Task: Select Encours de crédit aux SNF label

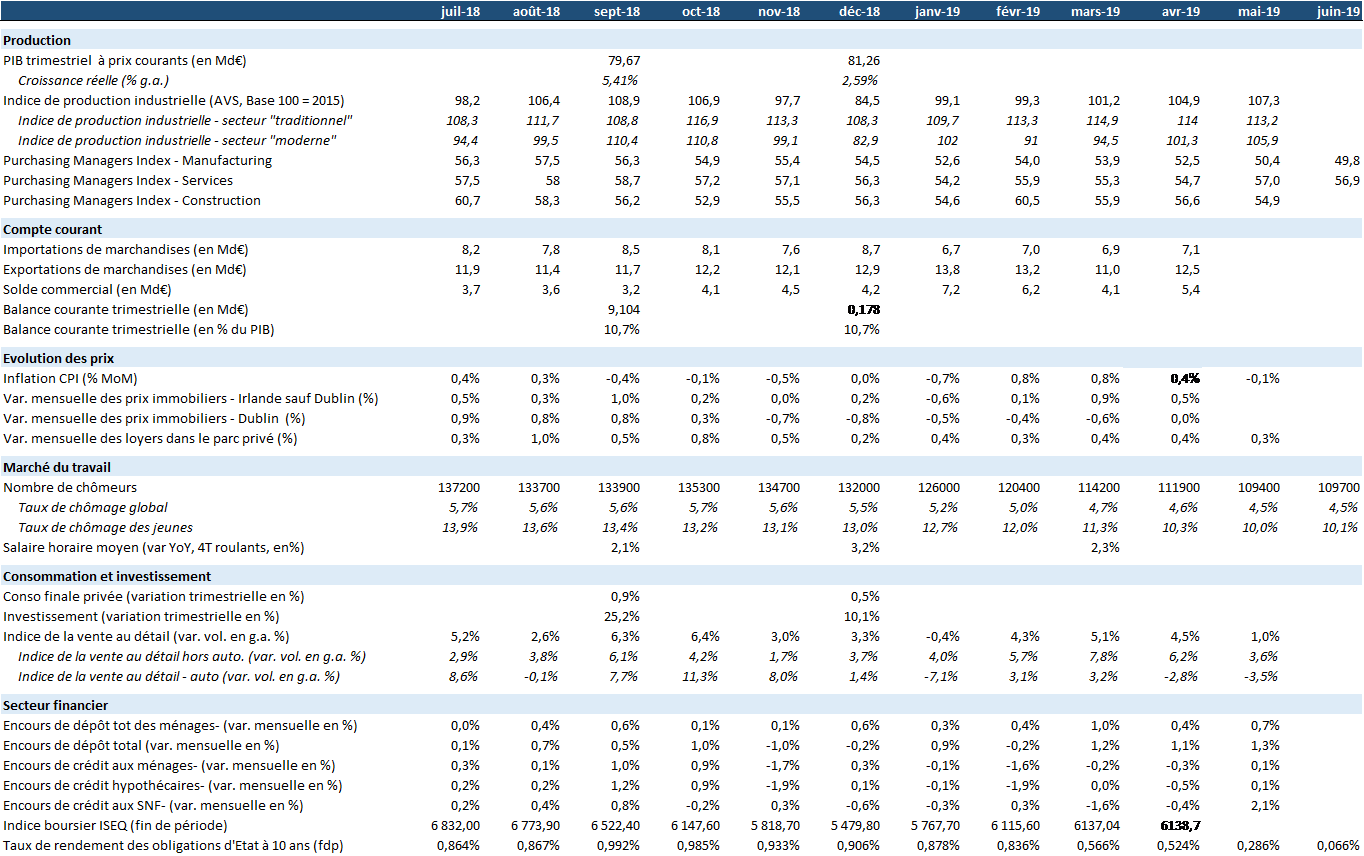Action: click(153, 805)
